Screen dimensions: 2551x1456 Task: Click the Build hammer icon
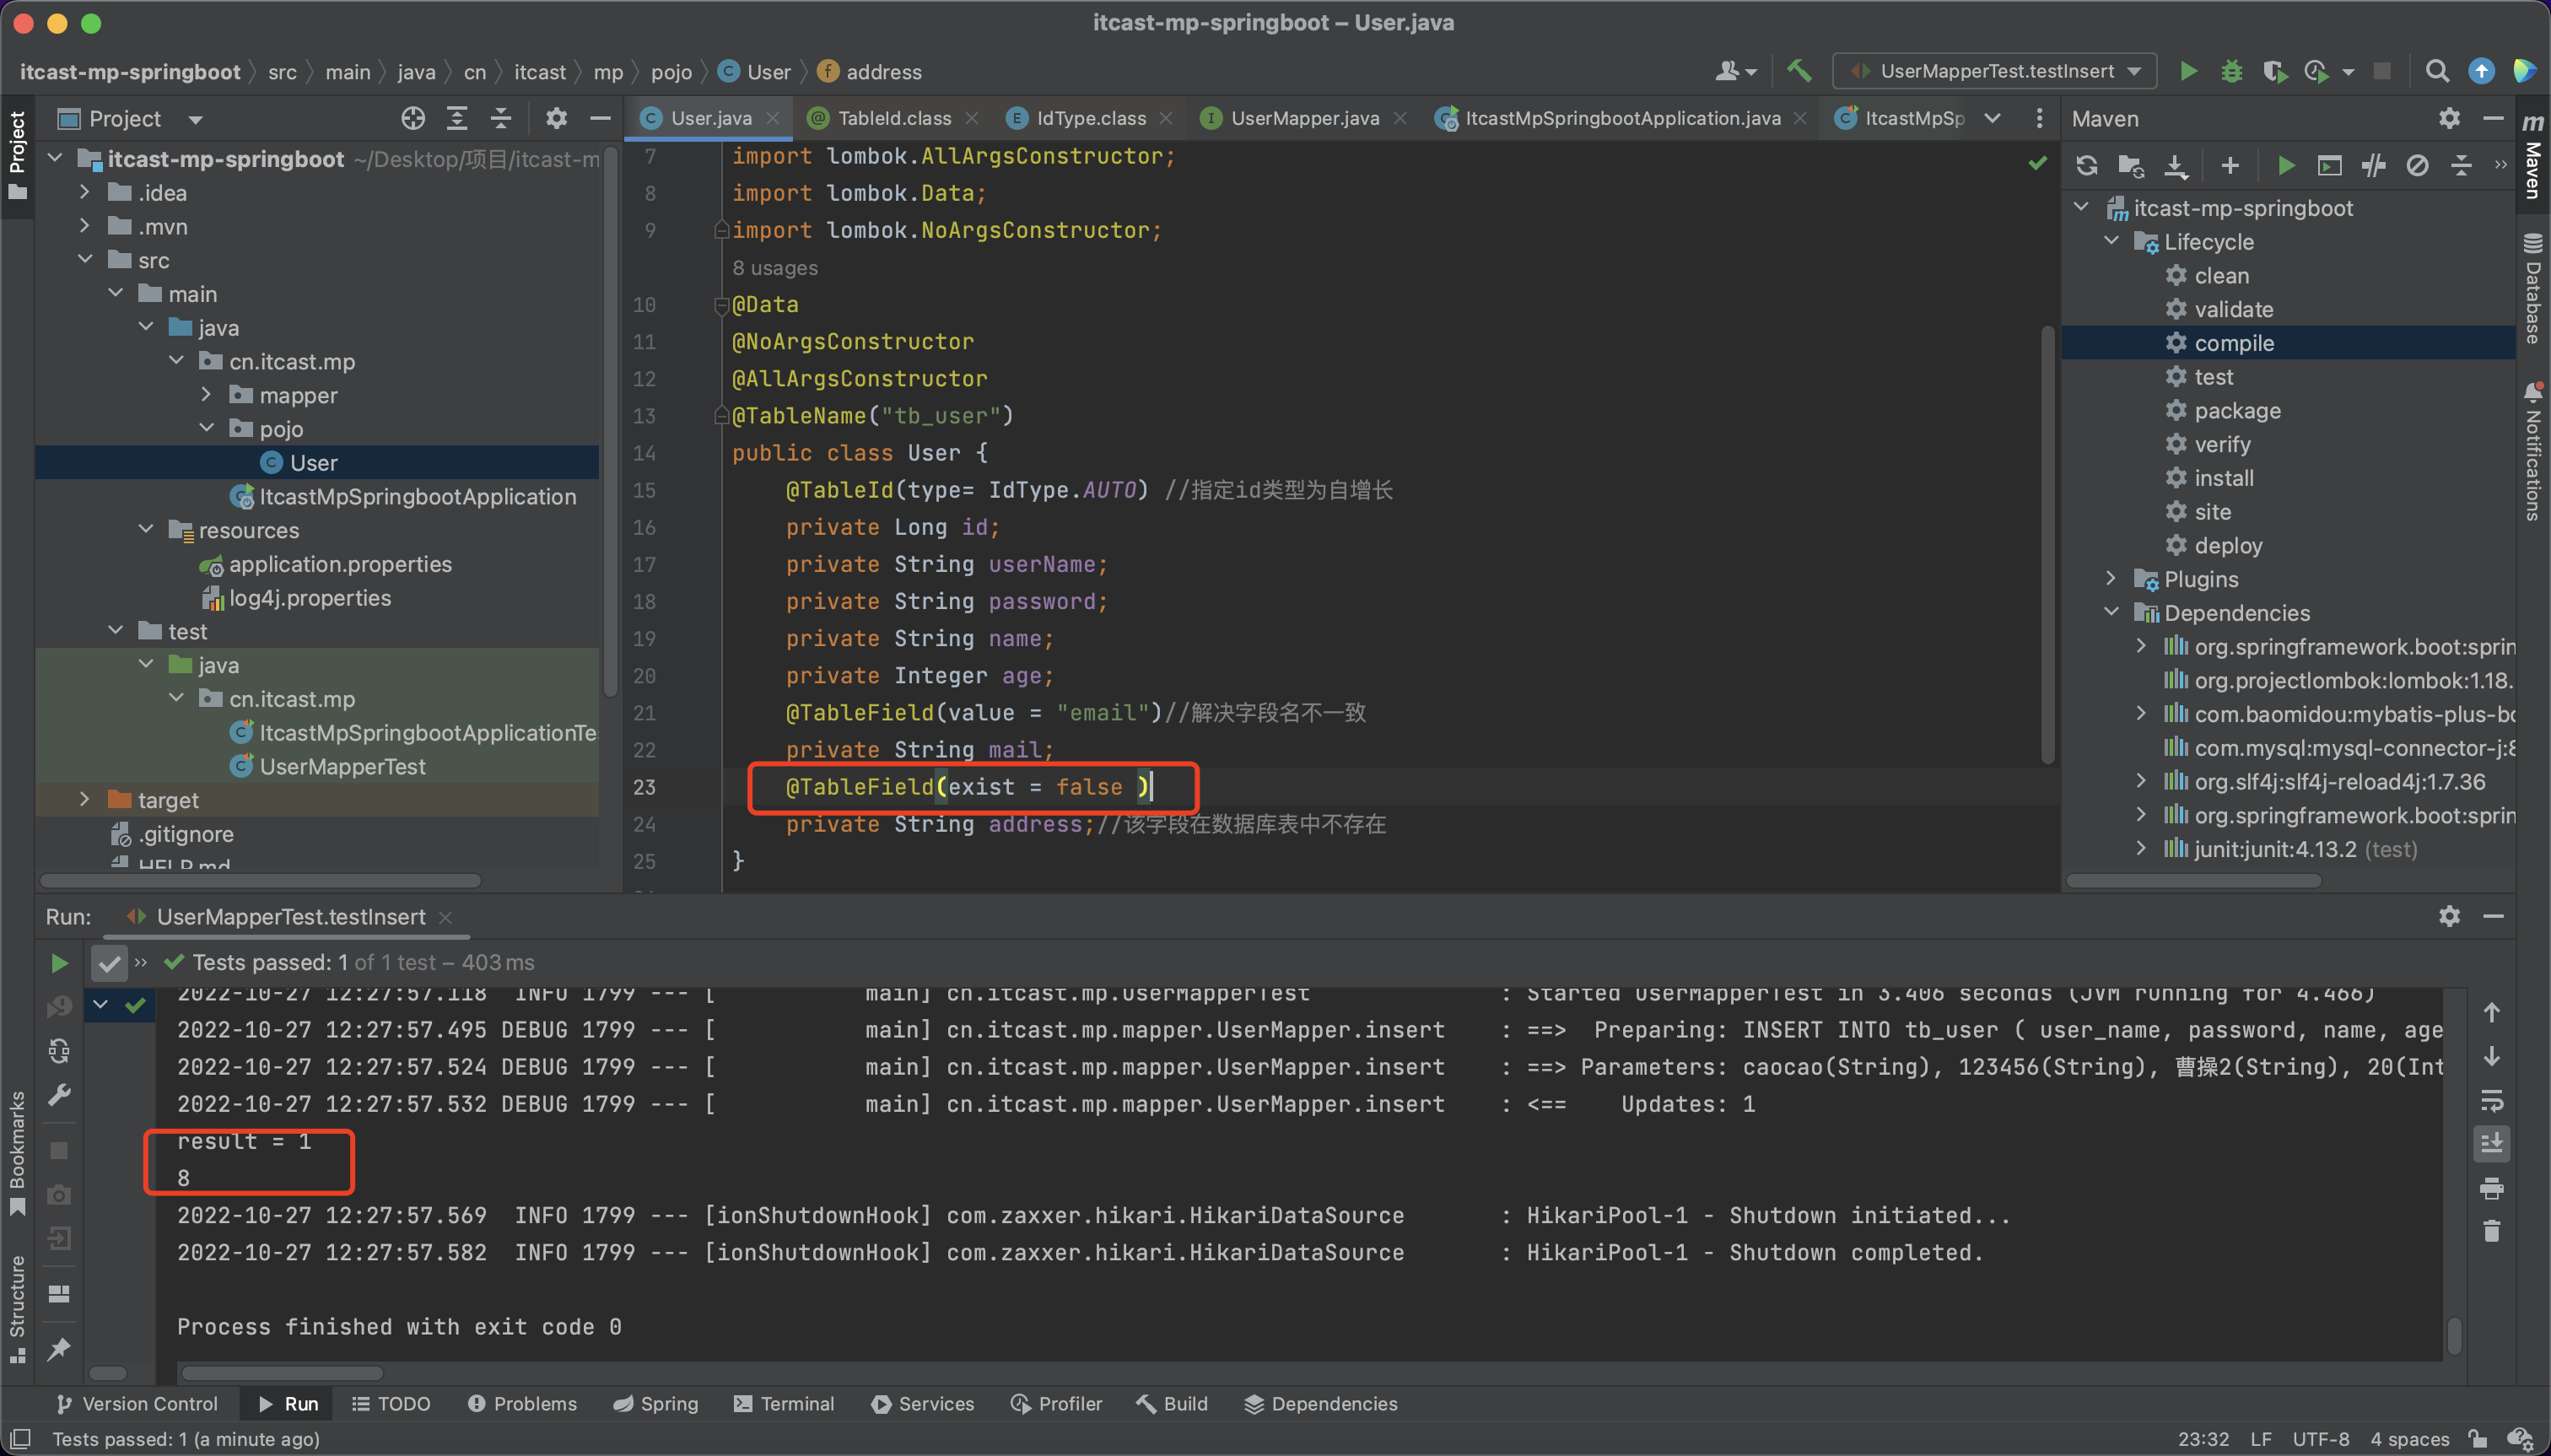pyautogui.click(x=1799, y=71)
